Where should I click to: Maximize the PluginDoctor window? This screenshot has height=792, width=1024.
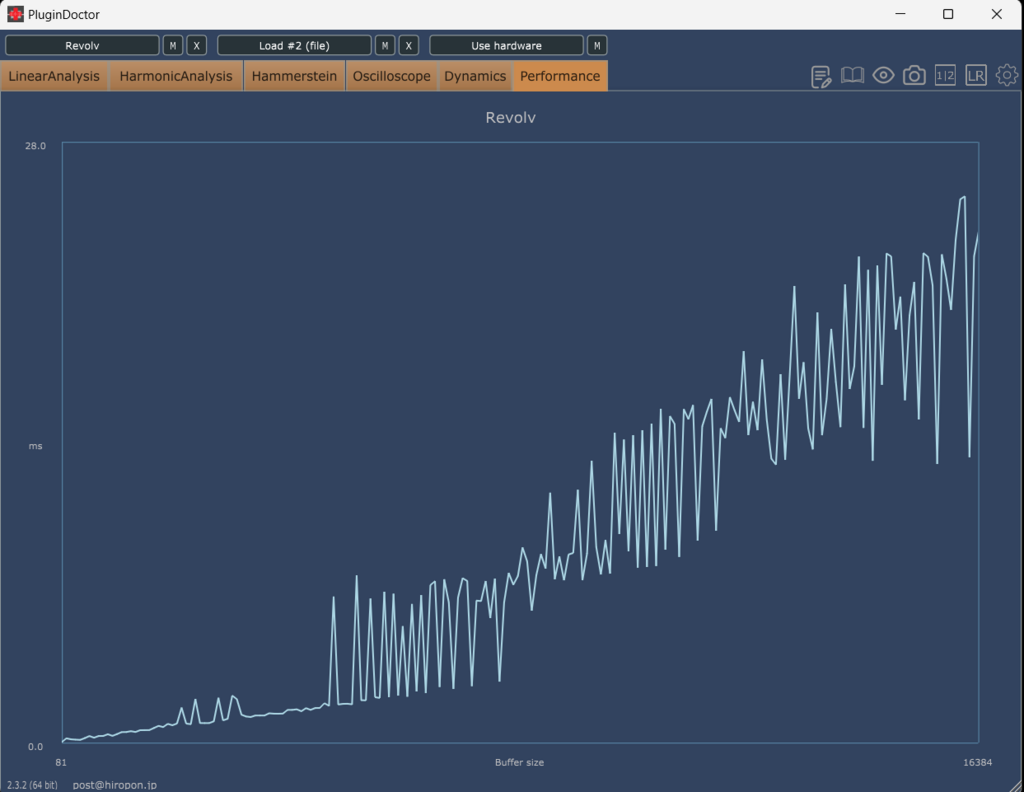[x=948, y=14]
